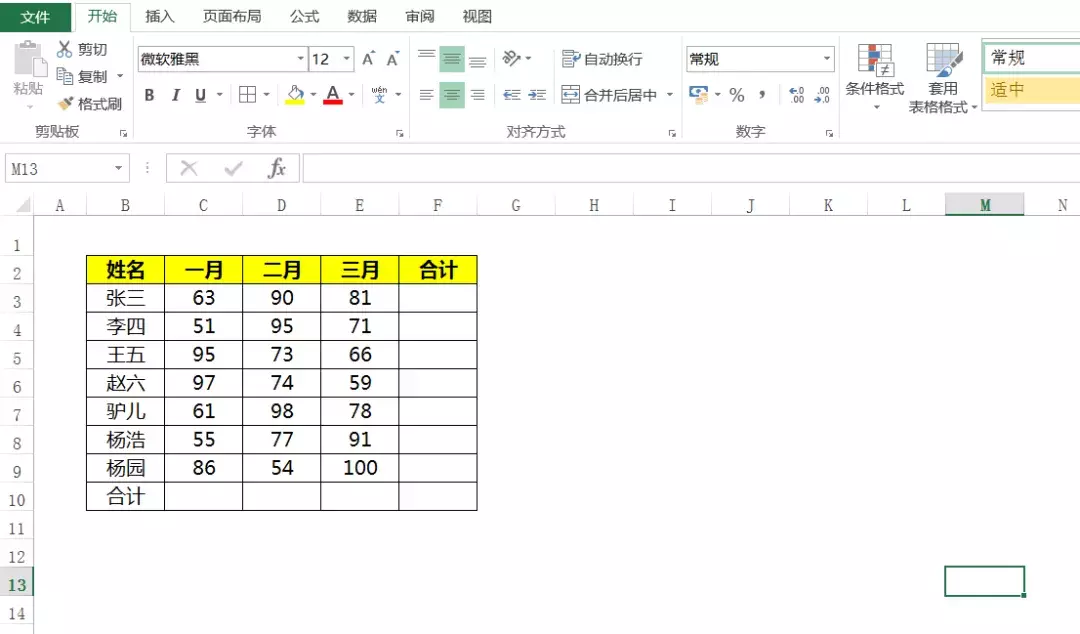Toggle center horizontal alignment

(x=452, y=94)
